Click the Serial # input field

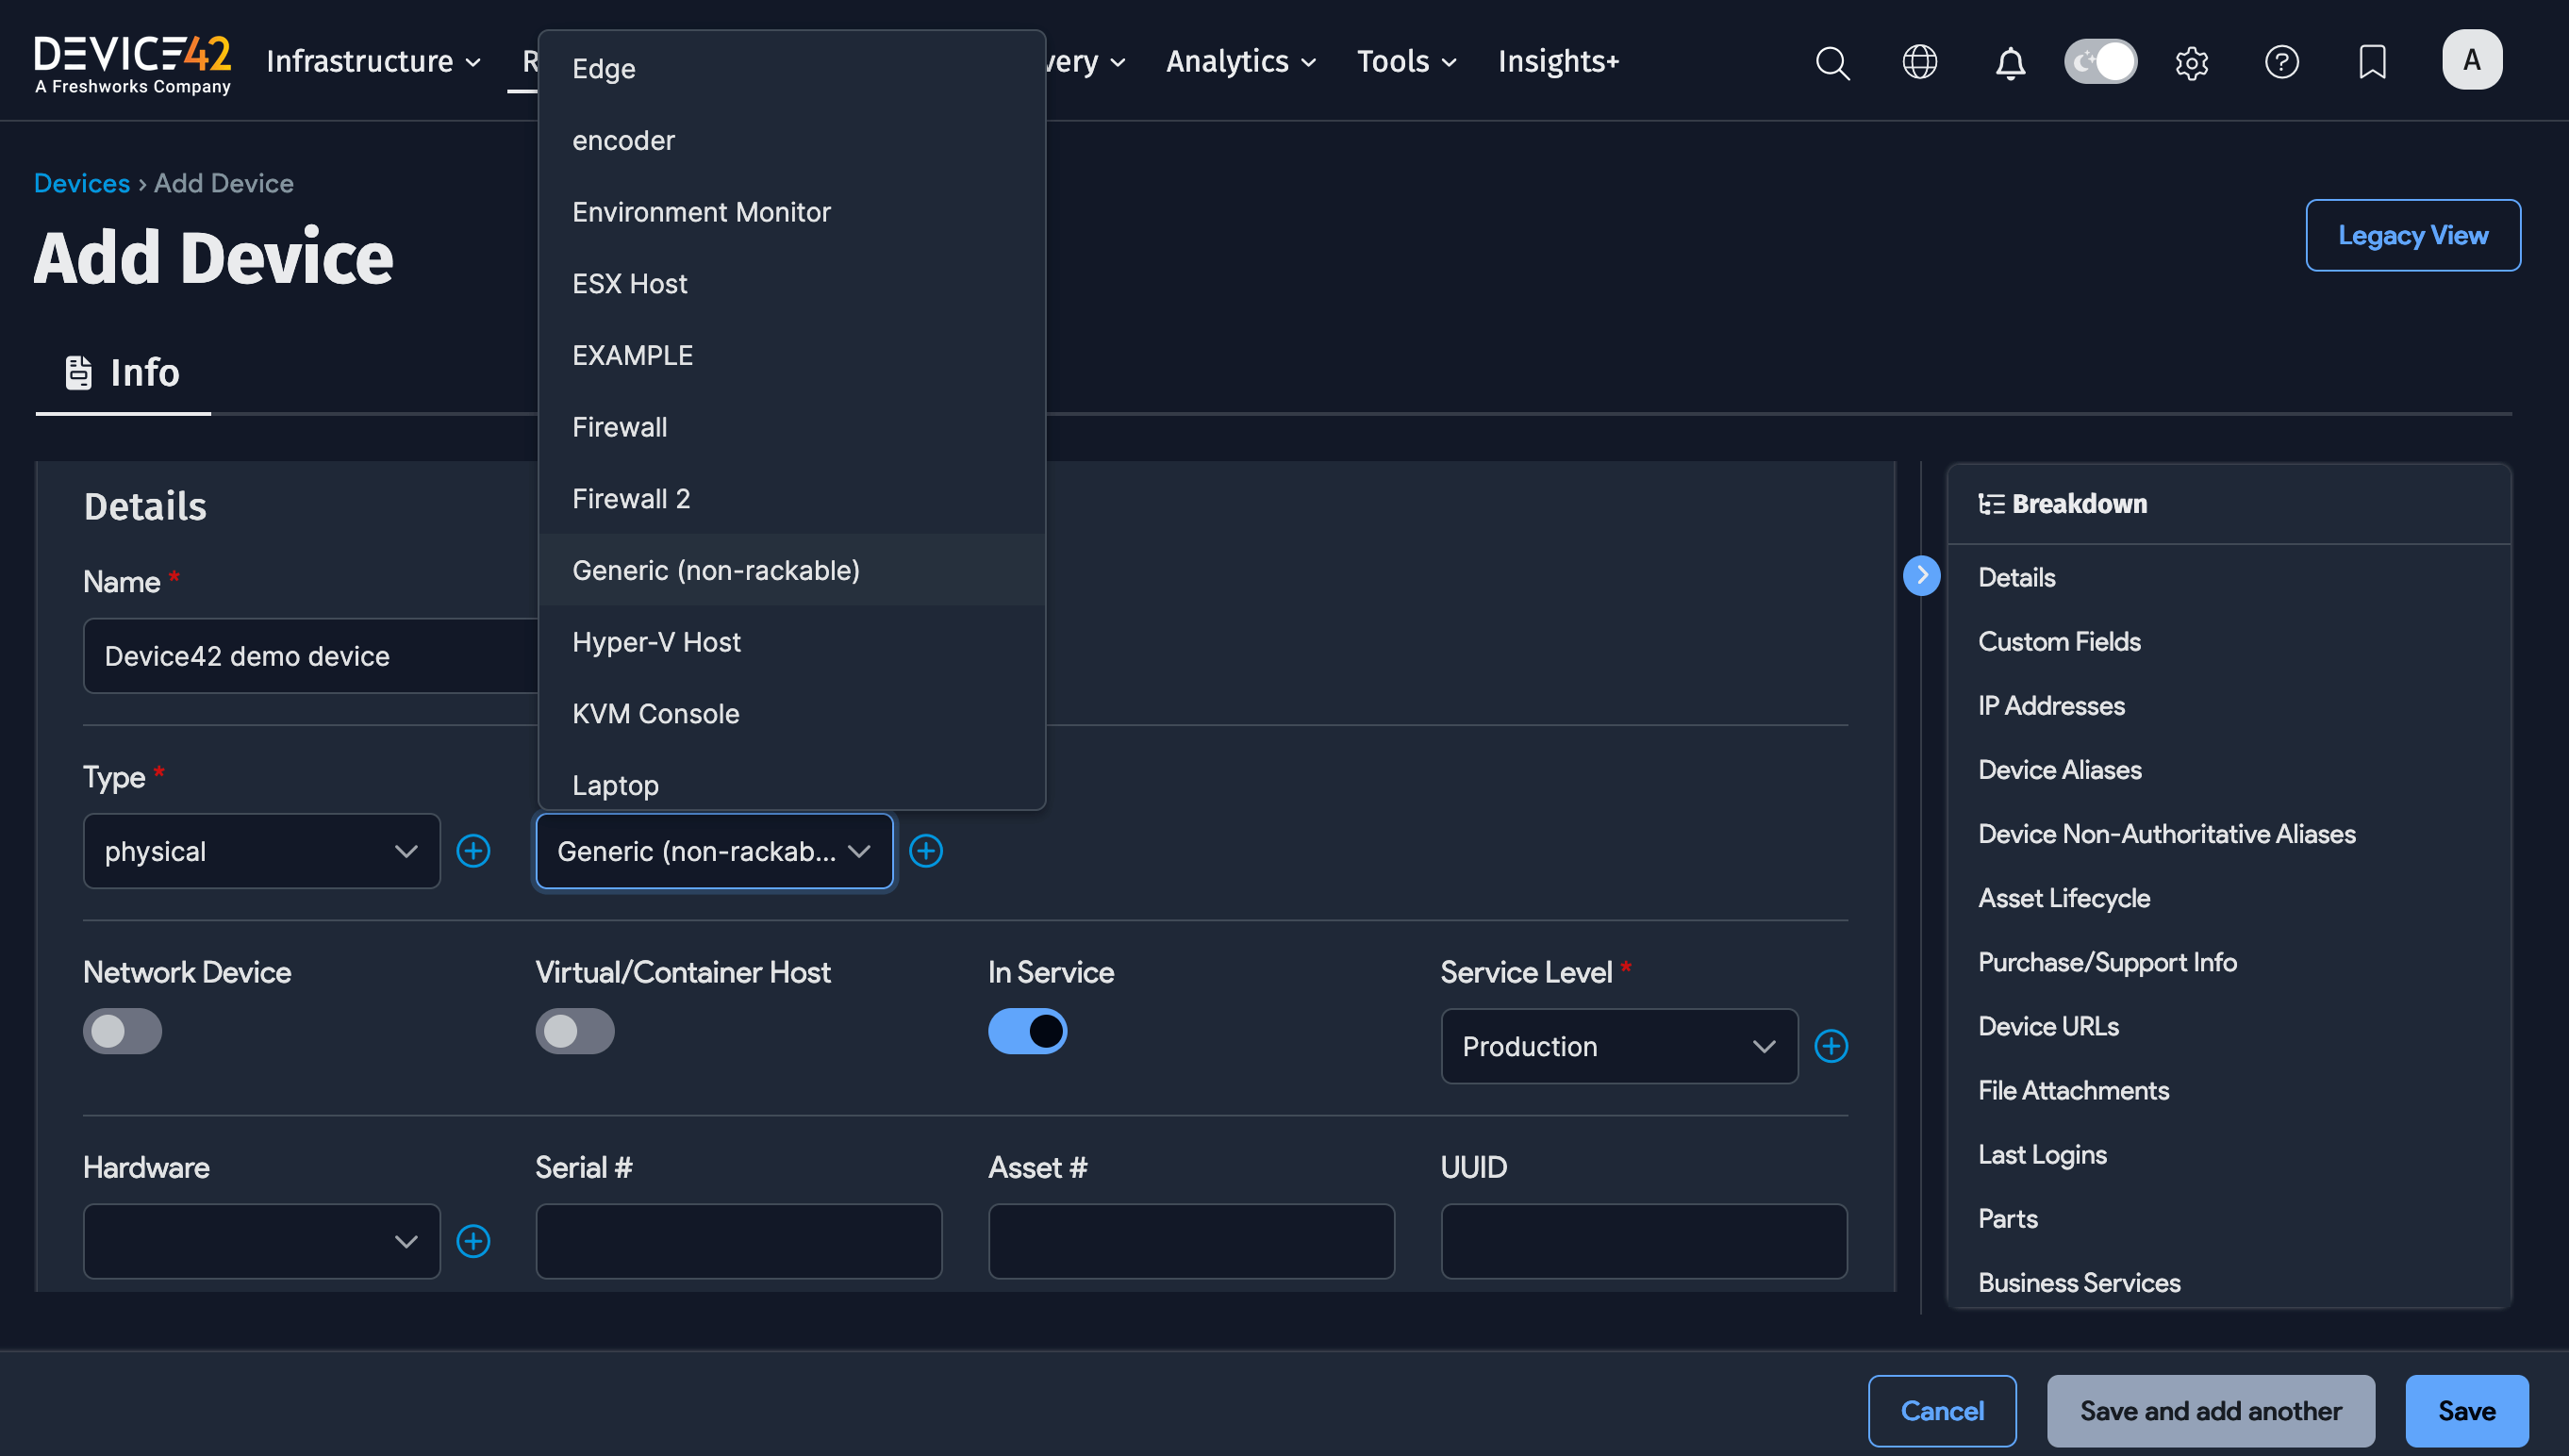tap(738, 1241)
